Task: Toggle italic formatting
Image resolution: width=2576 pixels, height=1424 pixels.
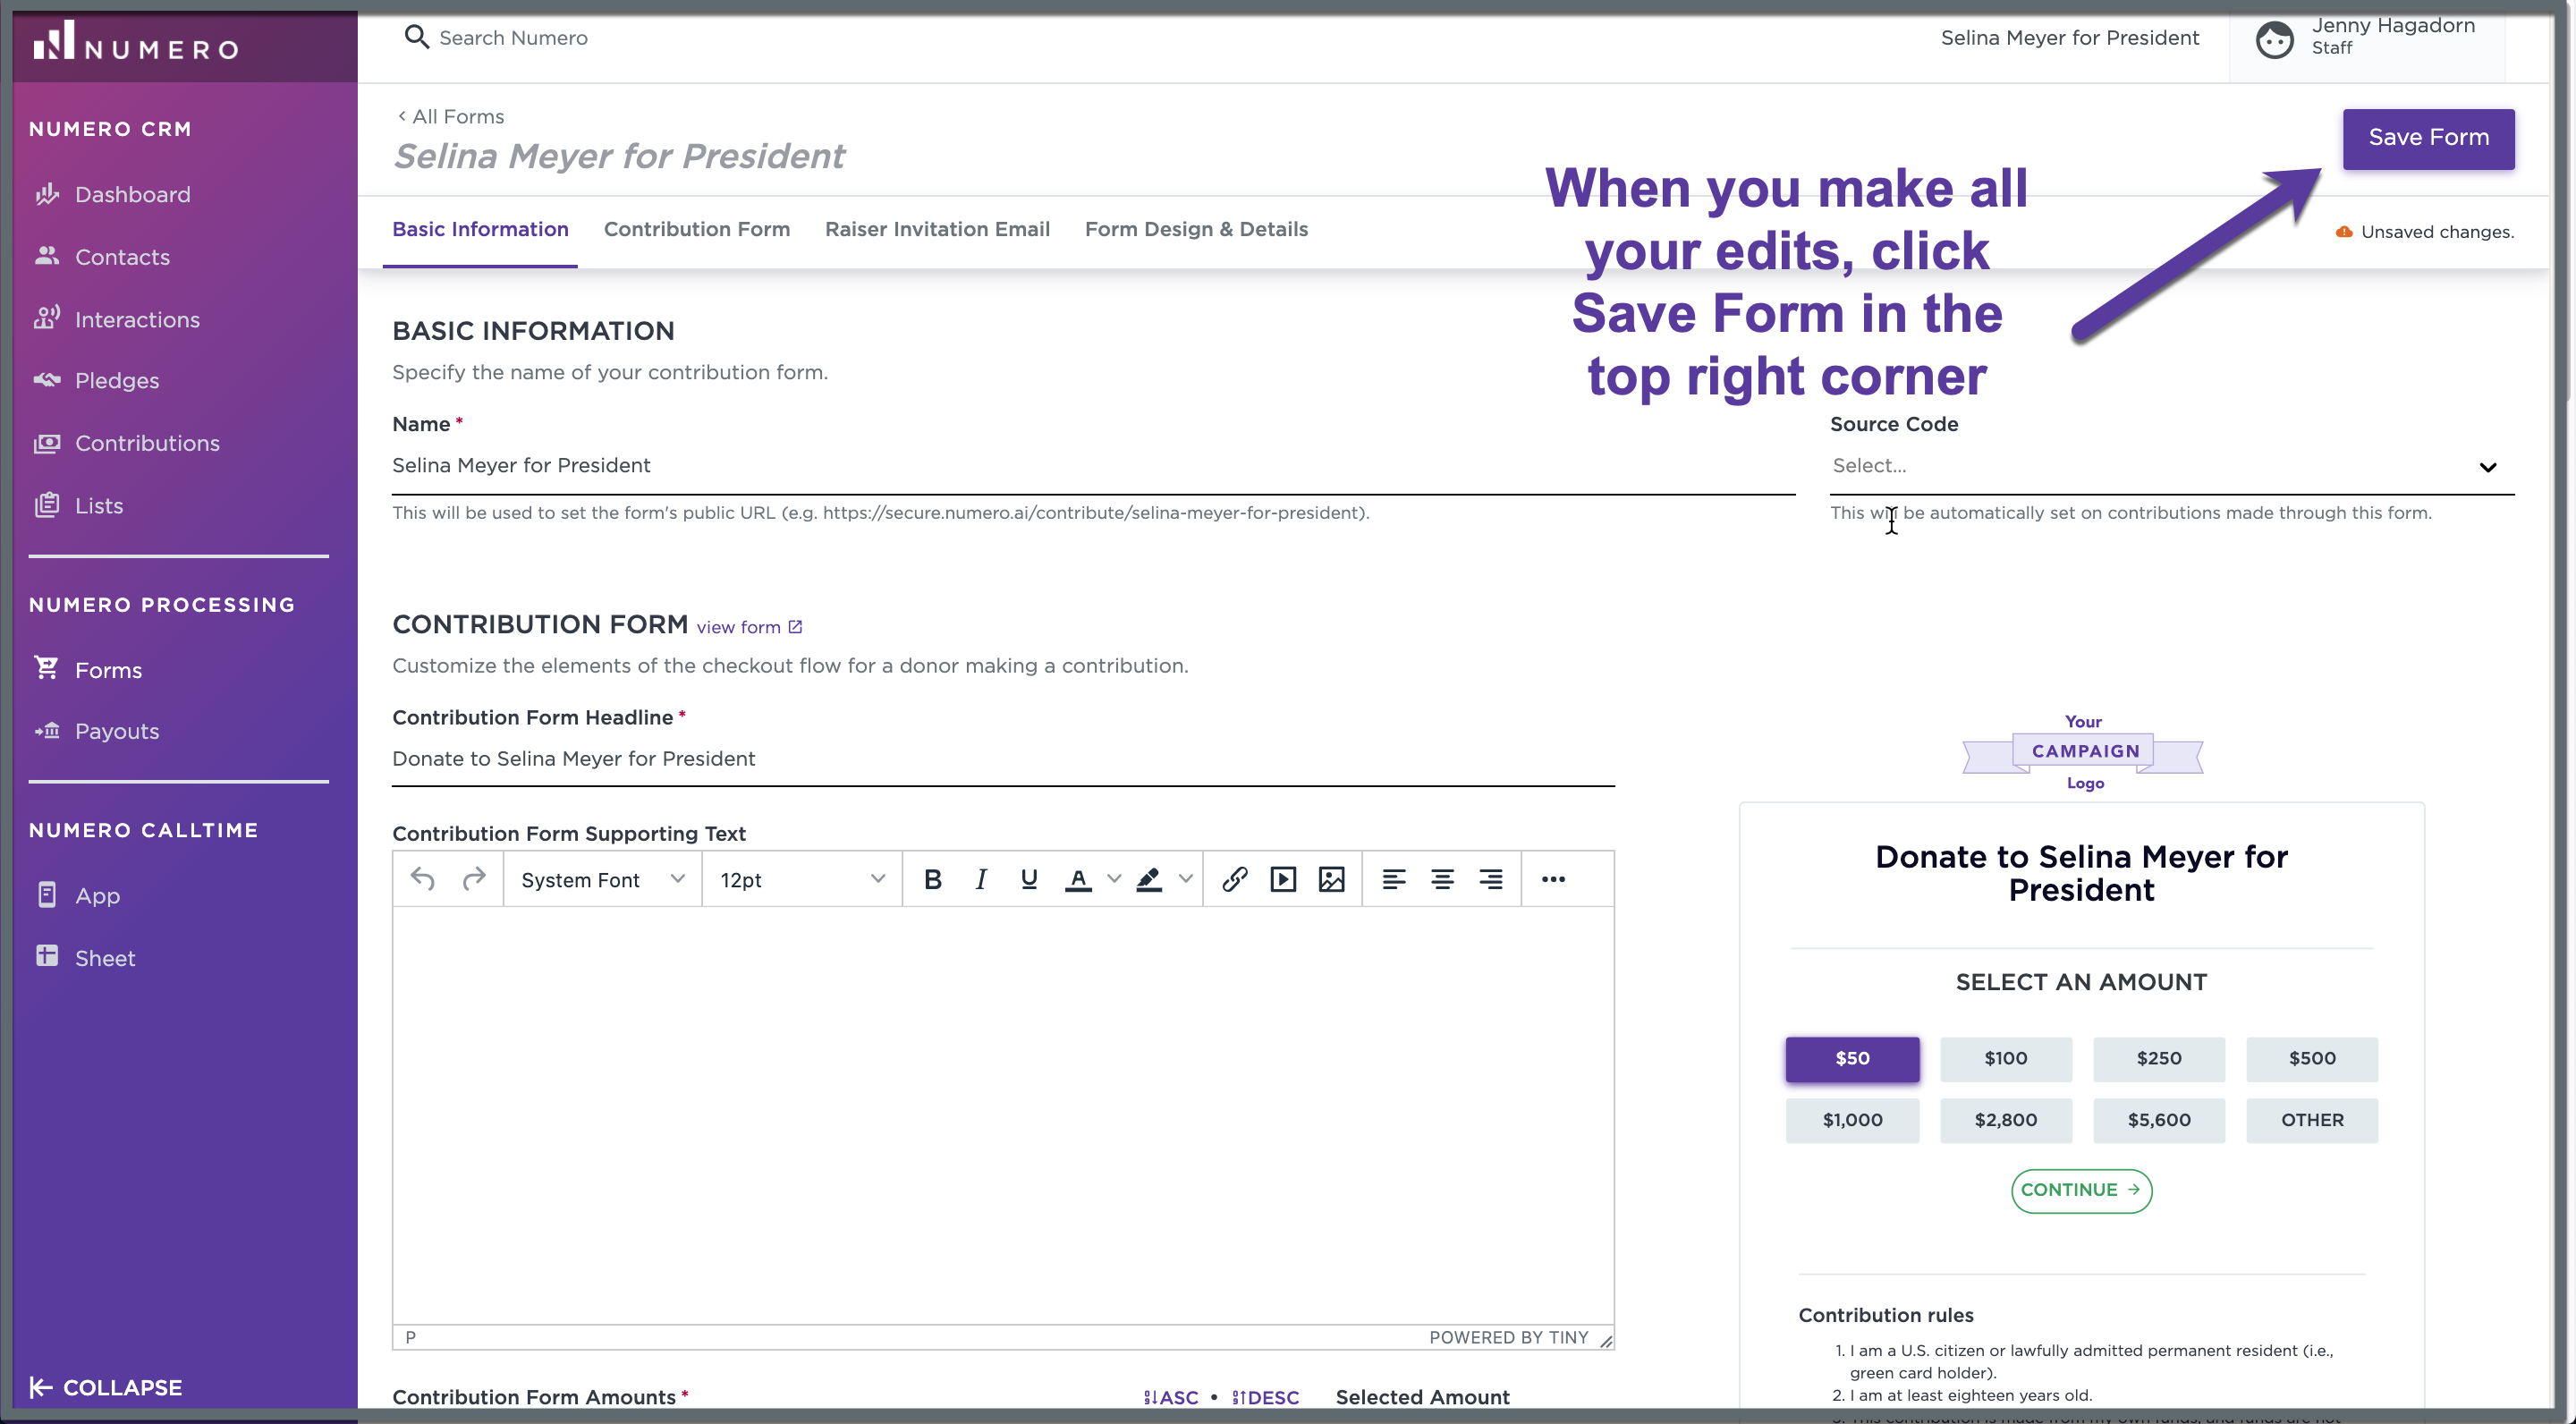Action: 981,879
